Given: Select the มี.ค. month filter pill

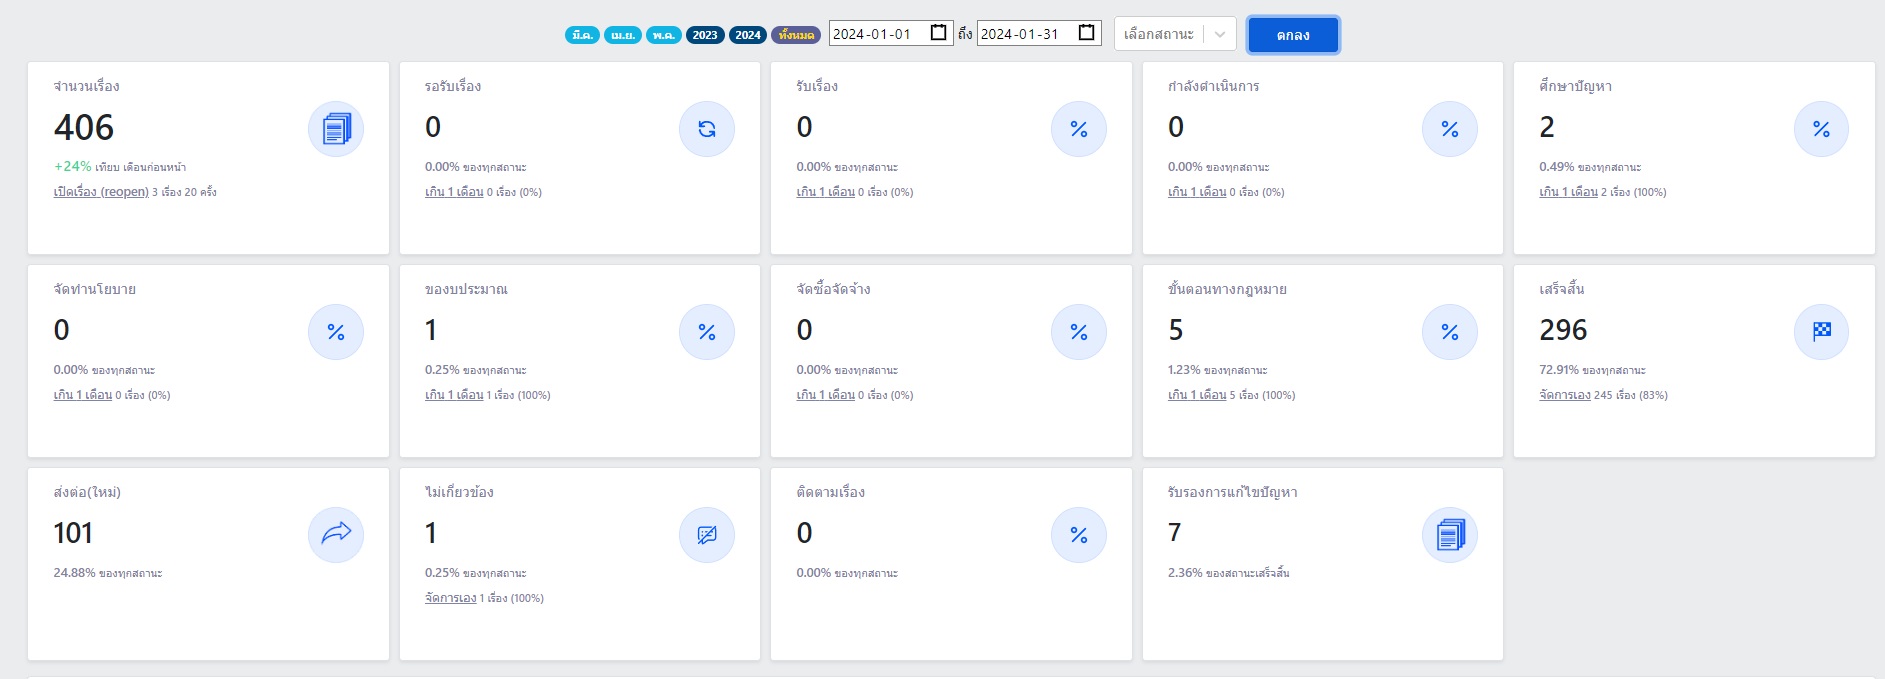Looking at the screenshot, I should pyautogui.click(x=582, y=35).
